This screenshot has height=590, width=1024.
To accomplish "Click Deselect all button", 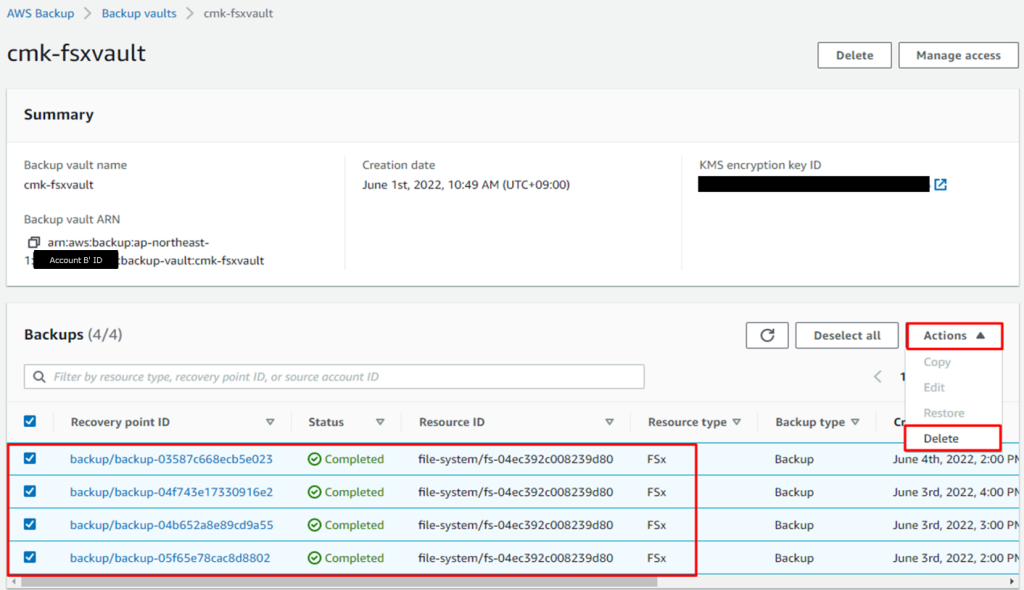I will [847, 335].
